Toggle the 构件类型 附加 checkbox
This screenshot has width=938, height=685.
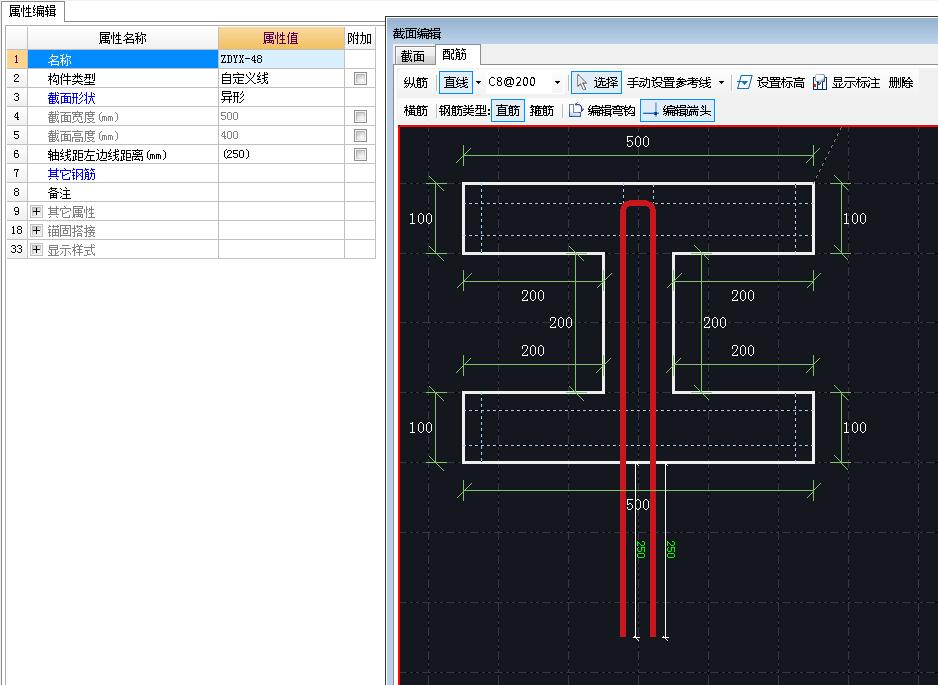pos(360,78)
